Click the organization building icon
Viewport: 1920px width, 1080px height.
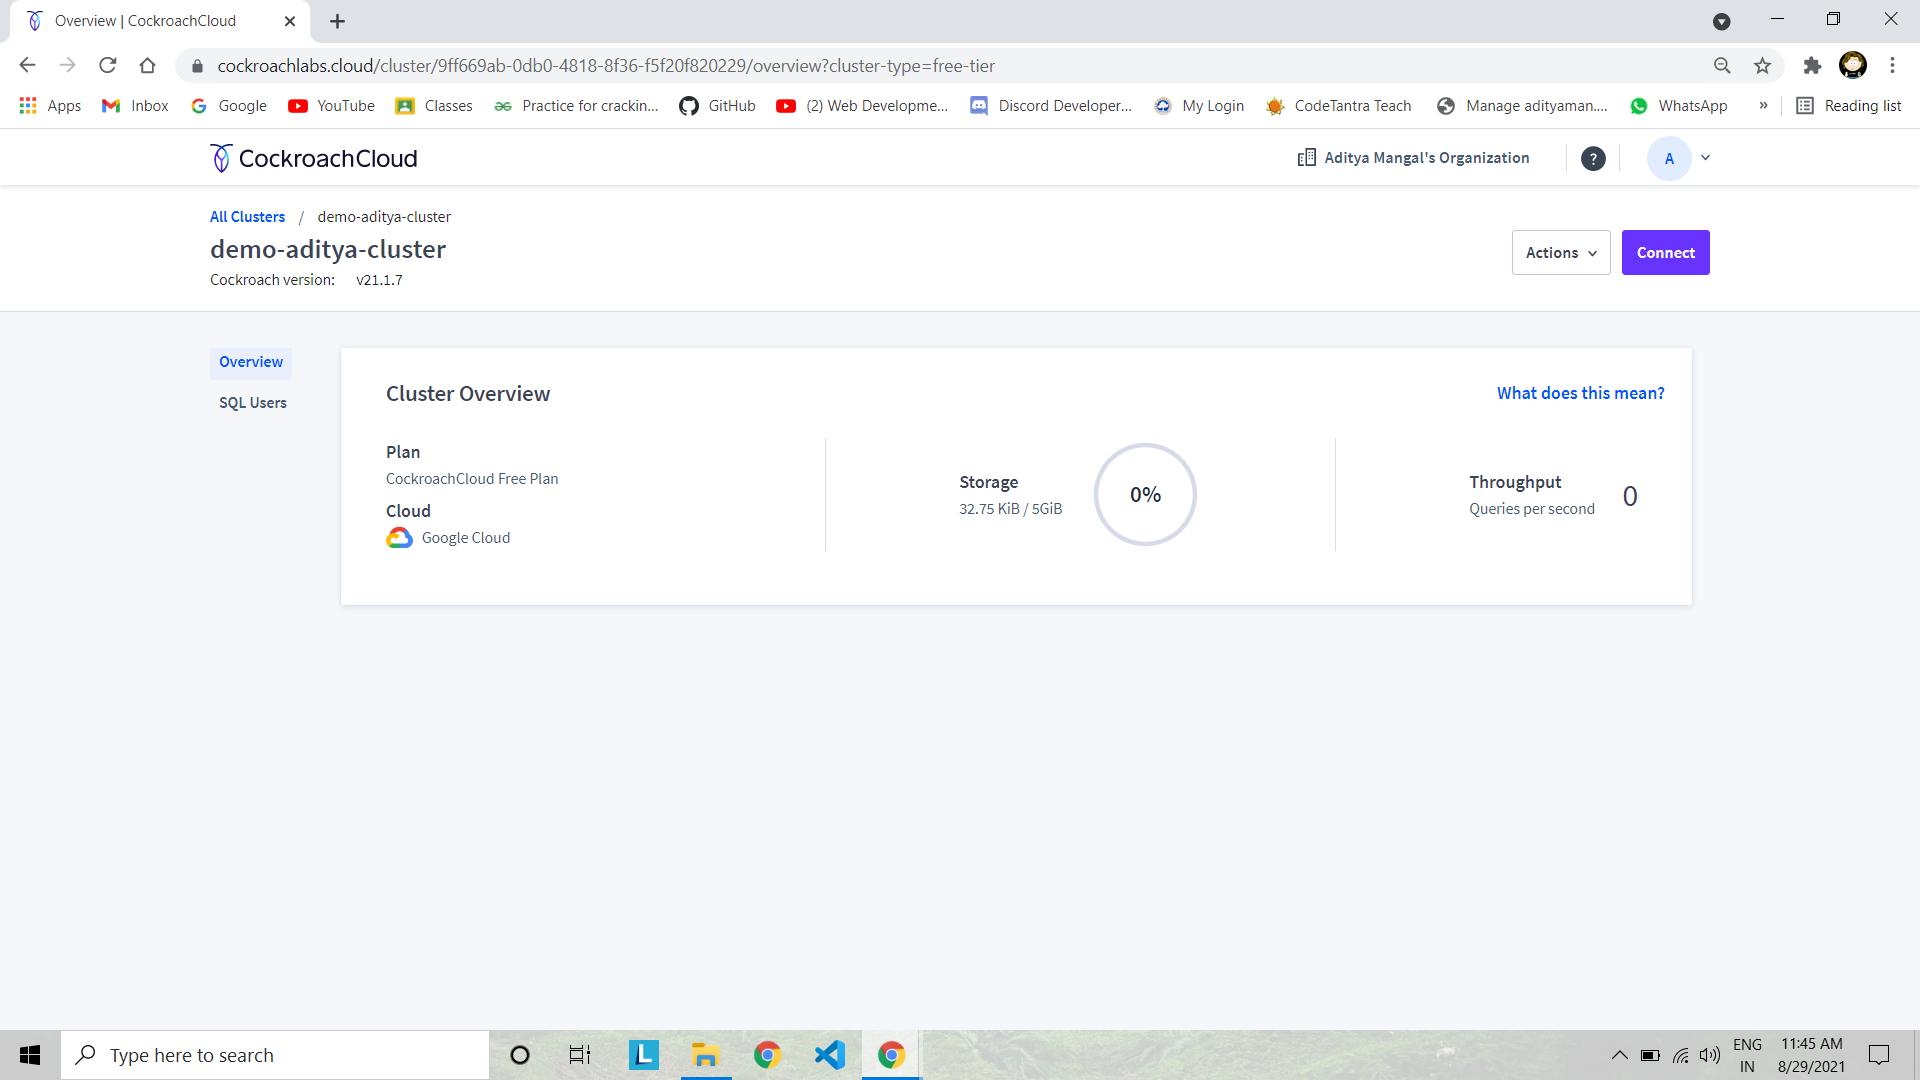point(1306,158)
